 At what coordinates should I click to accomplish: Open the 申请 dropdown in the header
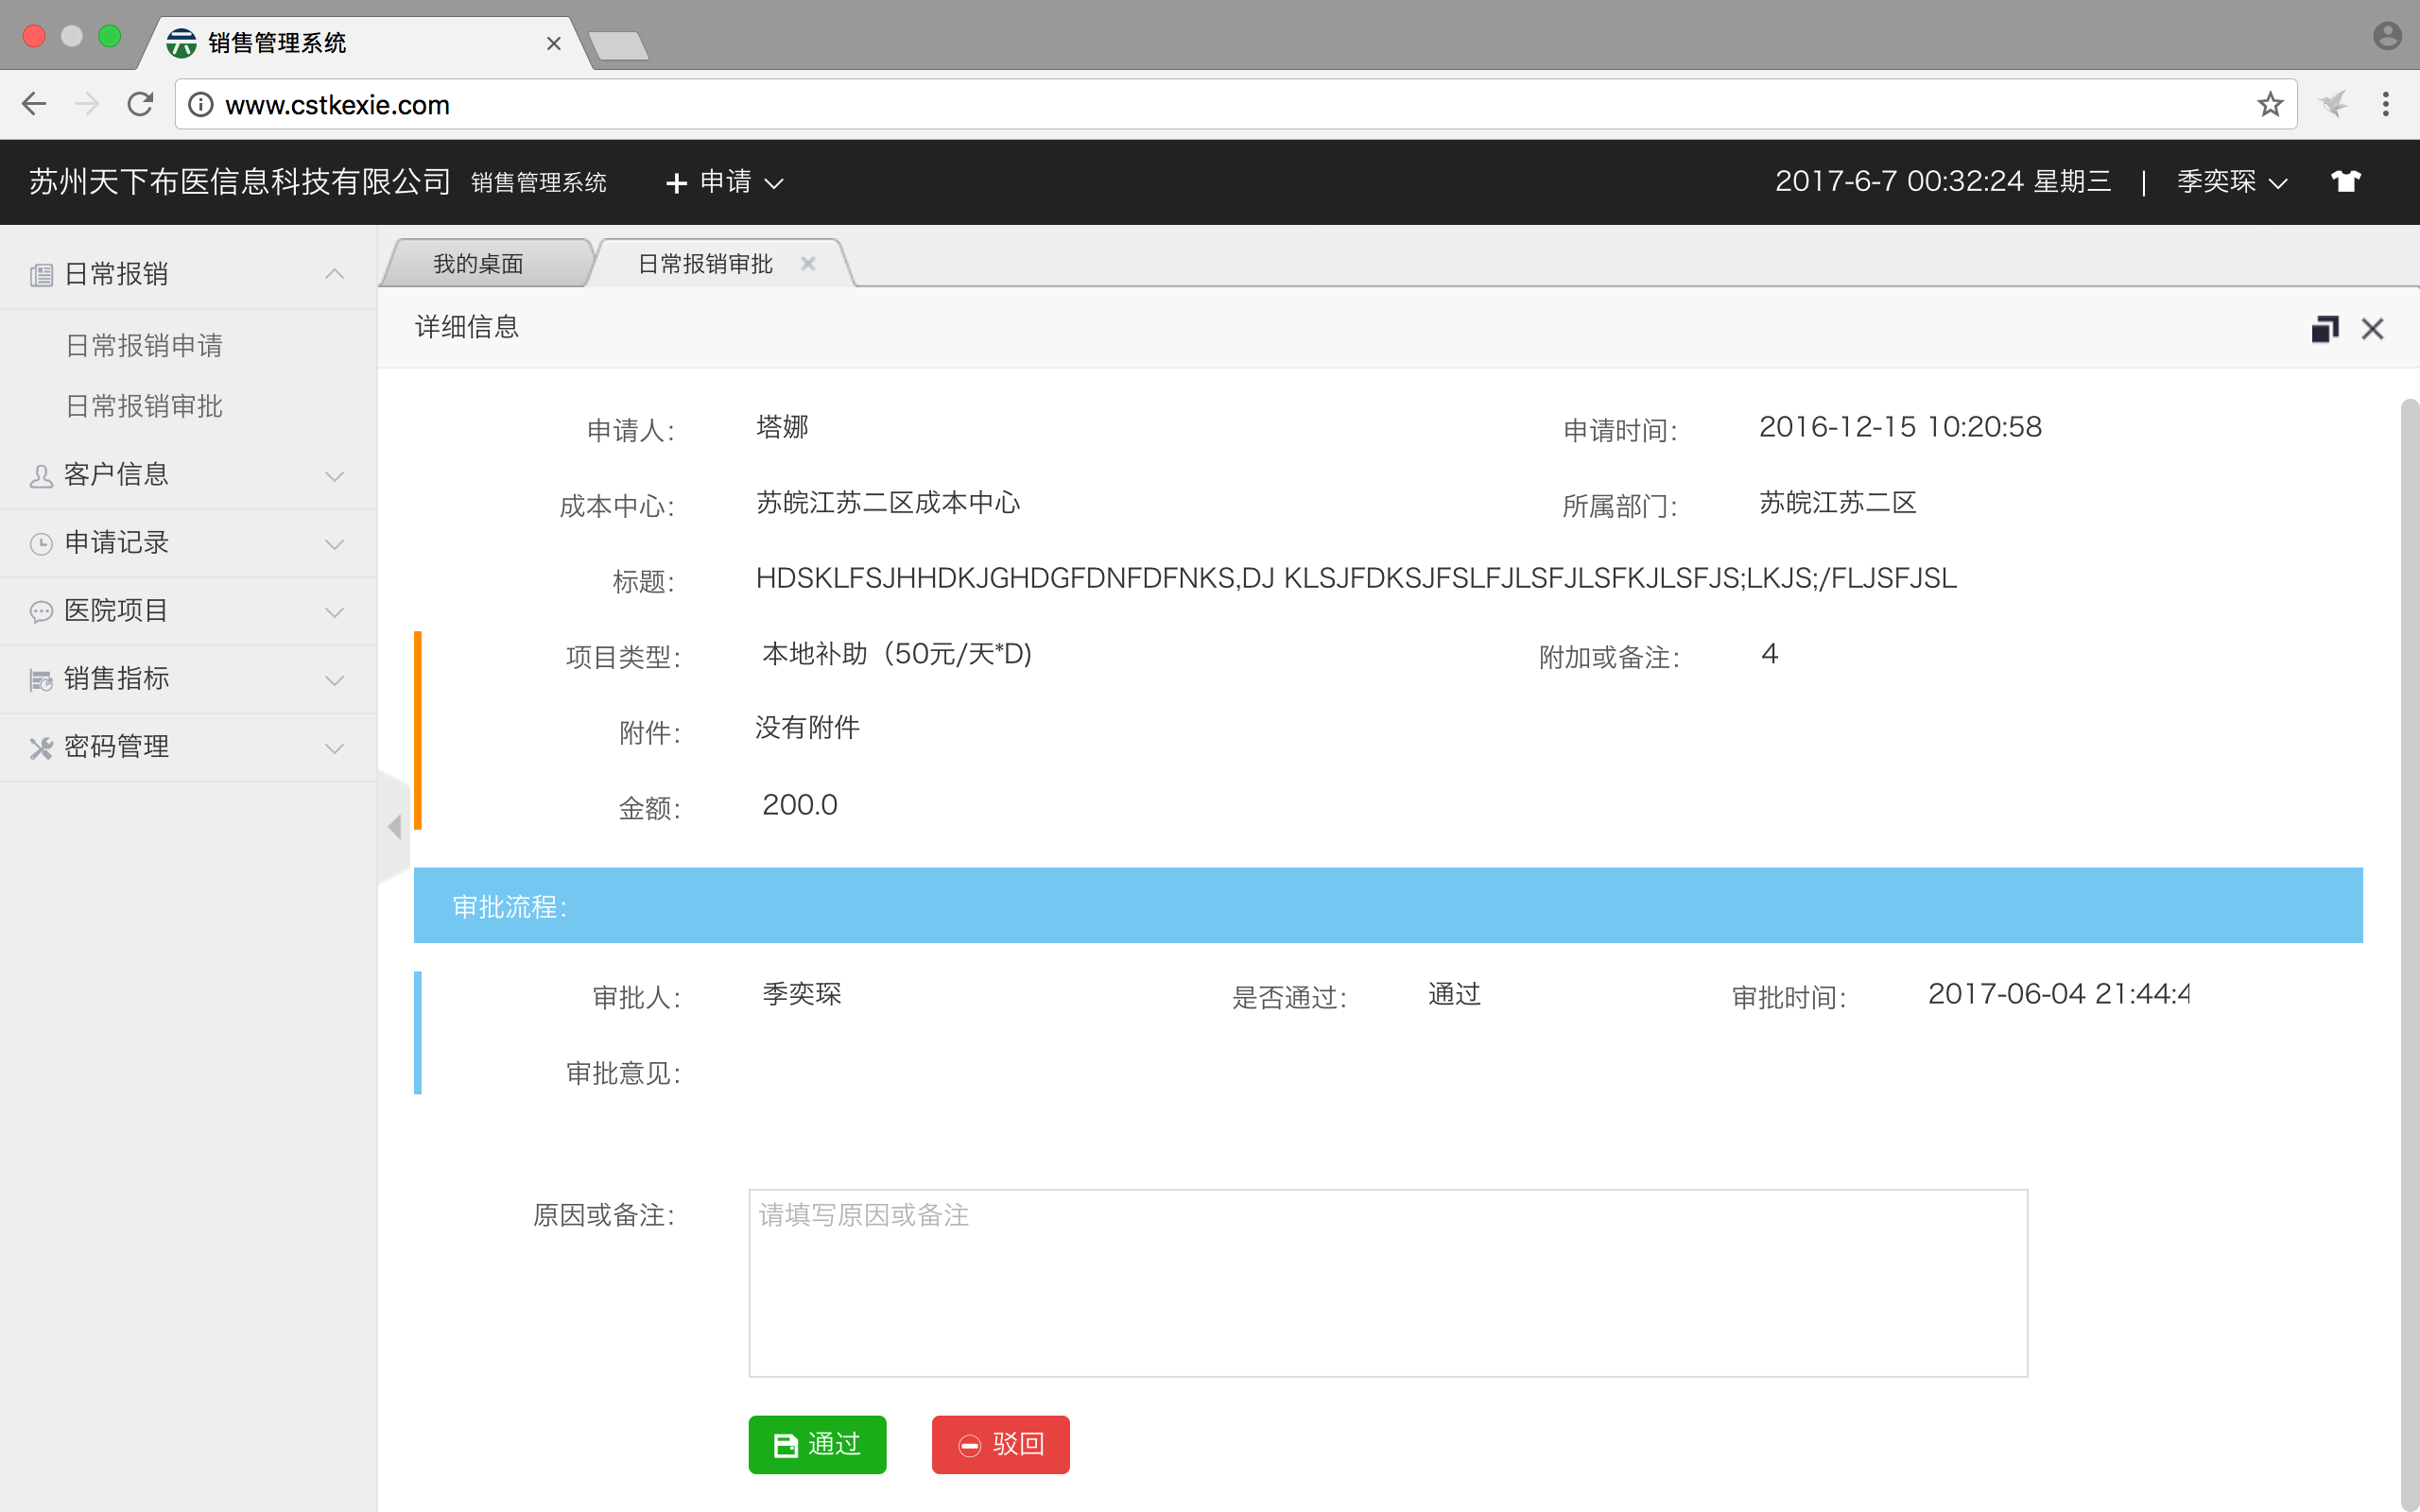(x=724, y=182)
